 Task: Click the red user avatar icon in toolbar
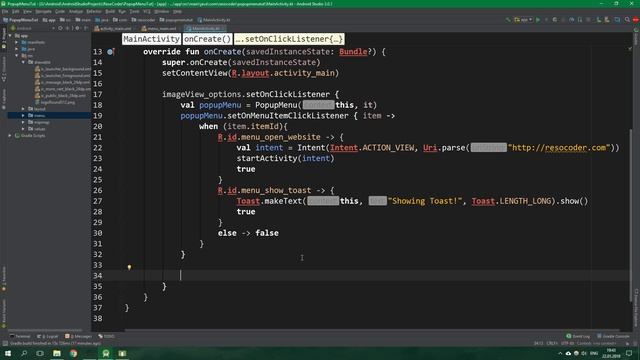[x=636, y=20]
